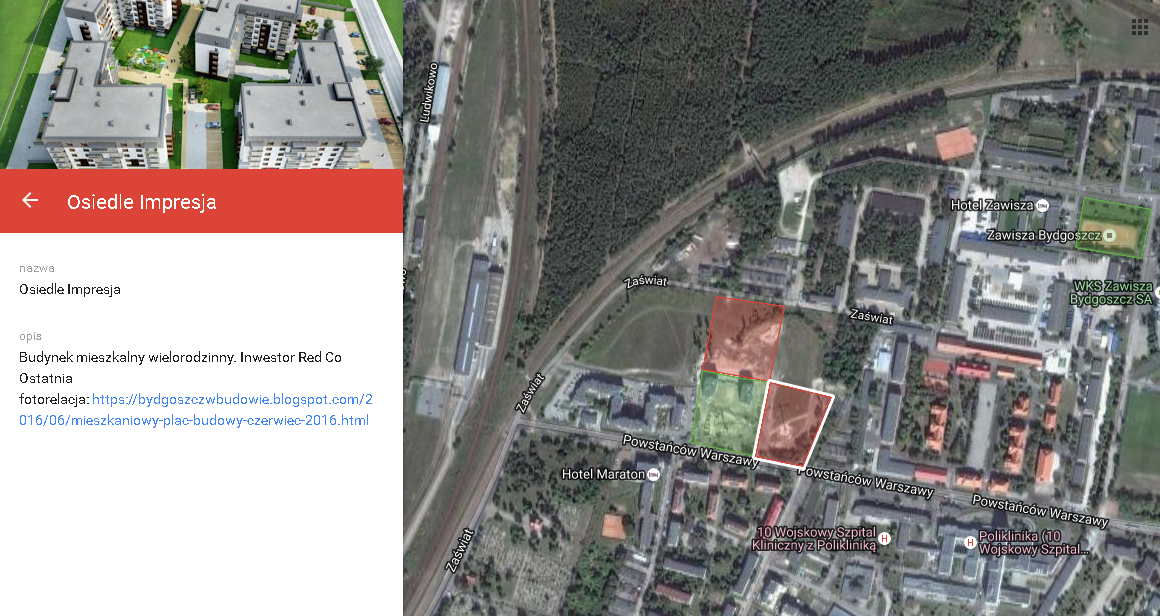This screenshot has height=616, width=1160.
Task: Click the back arrow beside Osiedle Impresja
Action: pos(30,200)
